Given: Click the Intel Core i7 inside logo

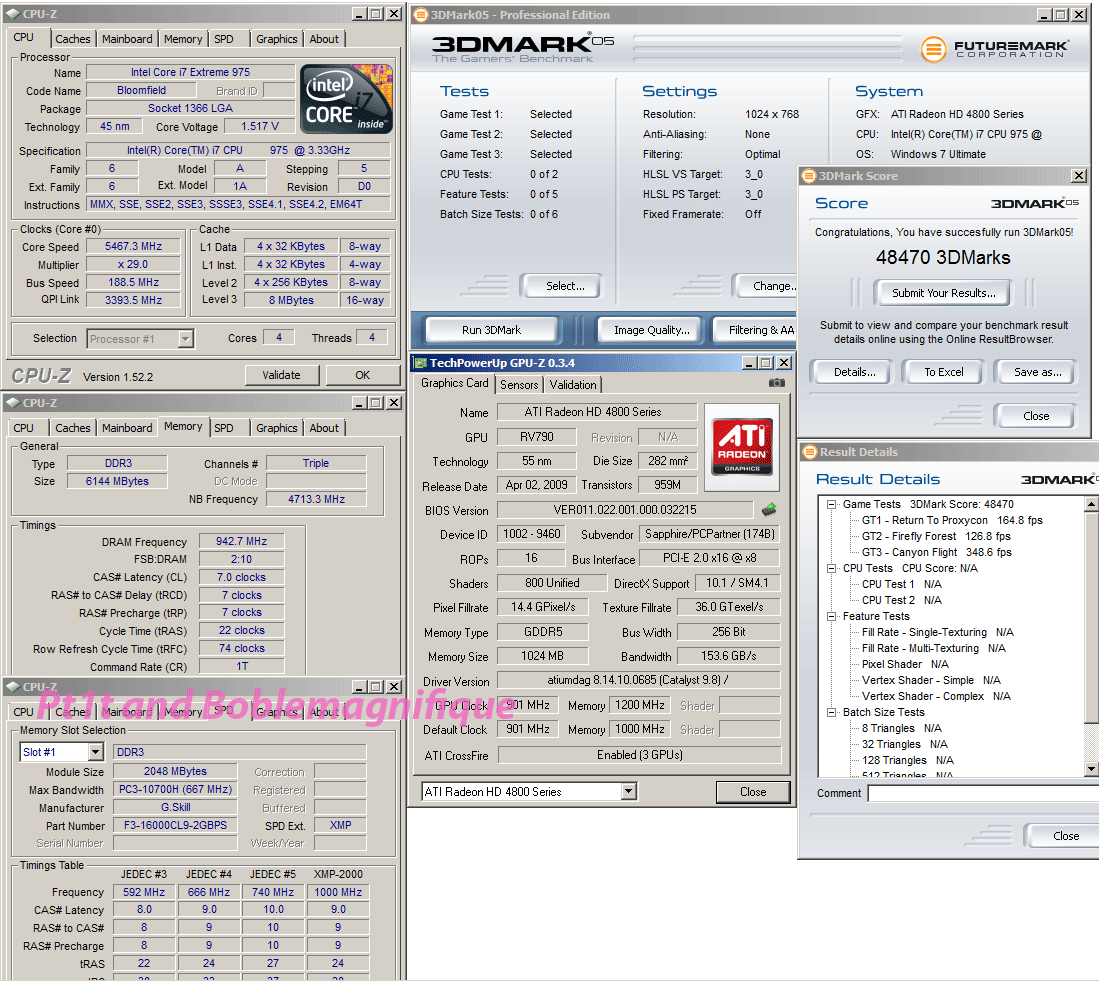Looking at the screenshot, I should point(346,99).
